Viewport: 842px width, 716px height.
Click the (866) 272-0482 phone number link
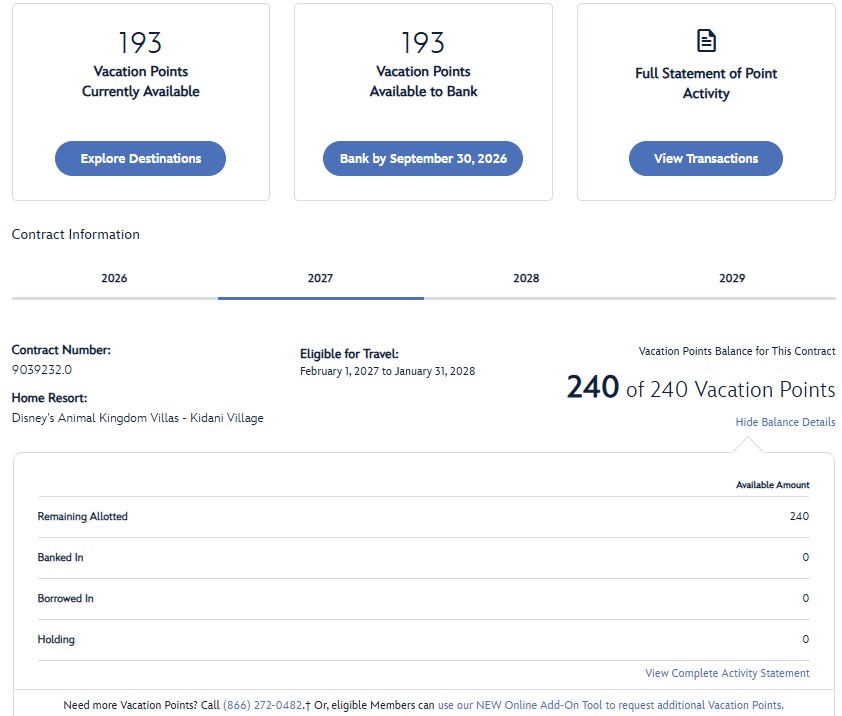point(262,705)
